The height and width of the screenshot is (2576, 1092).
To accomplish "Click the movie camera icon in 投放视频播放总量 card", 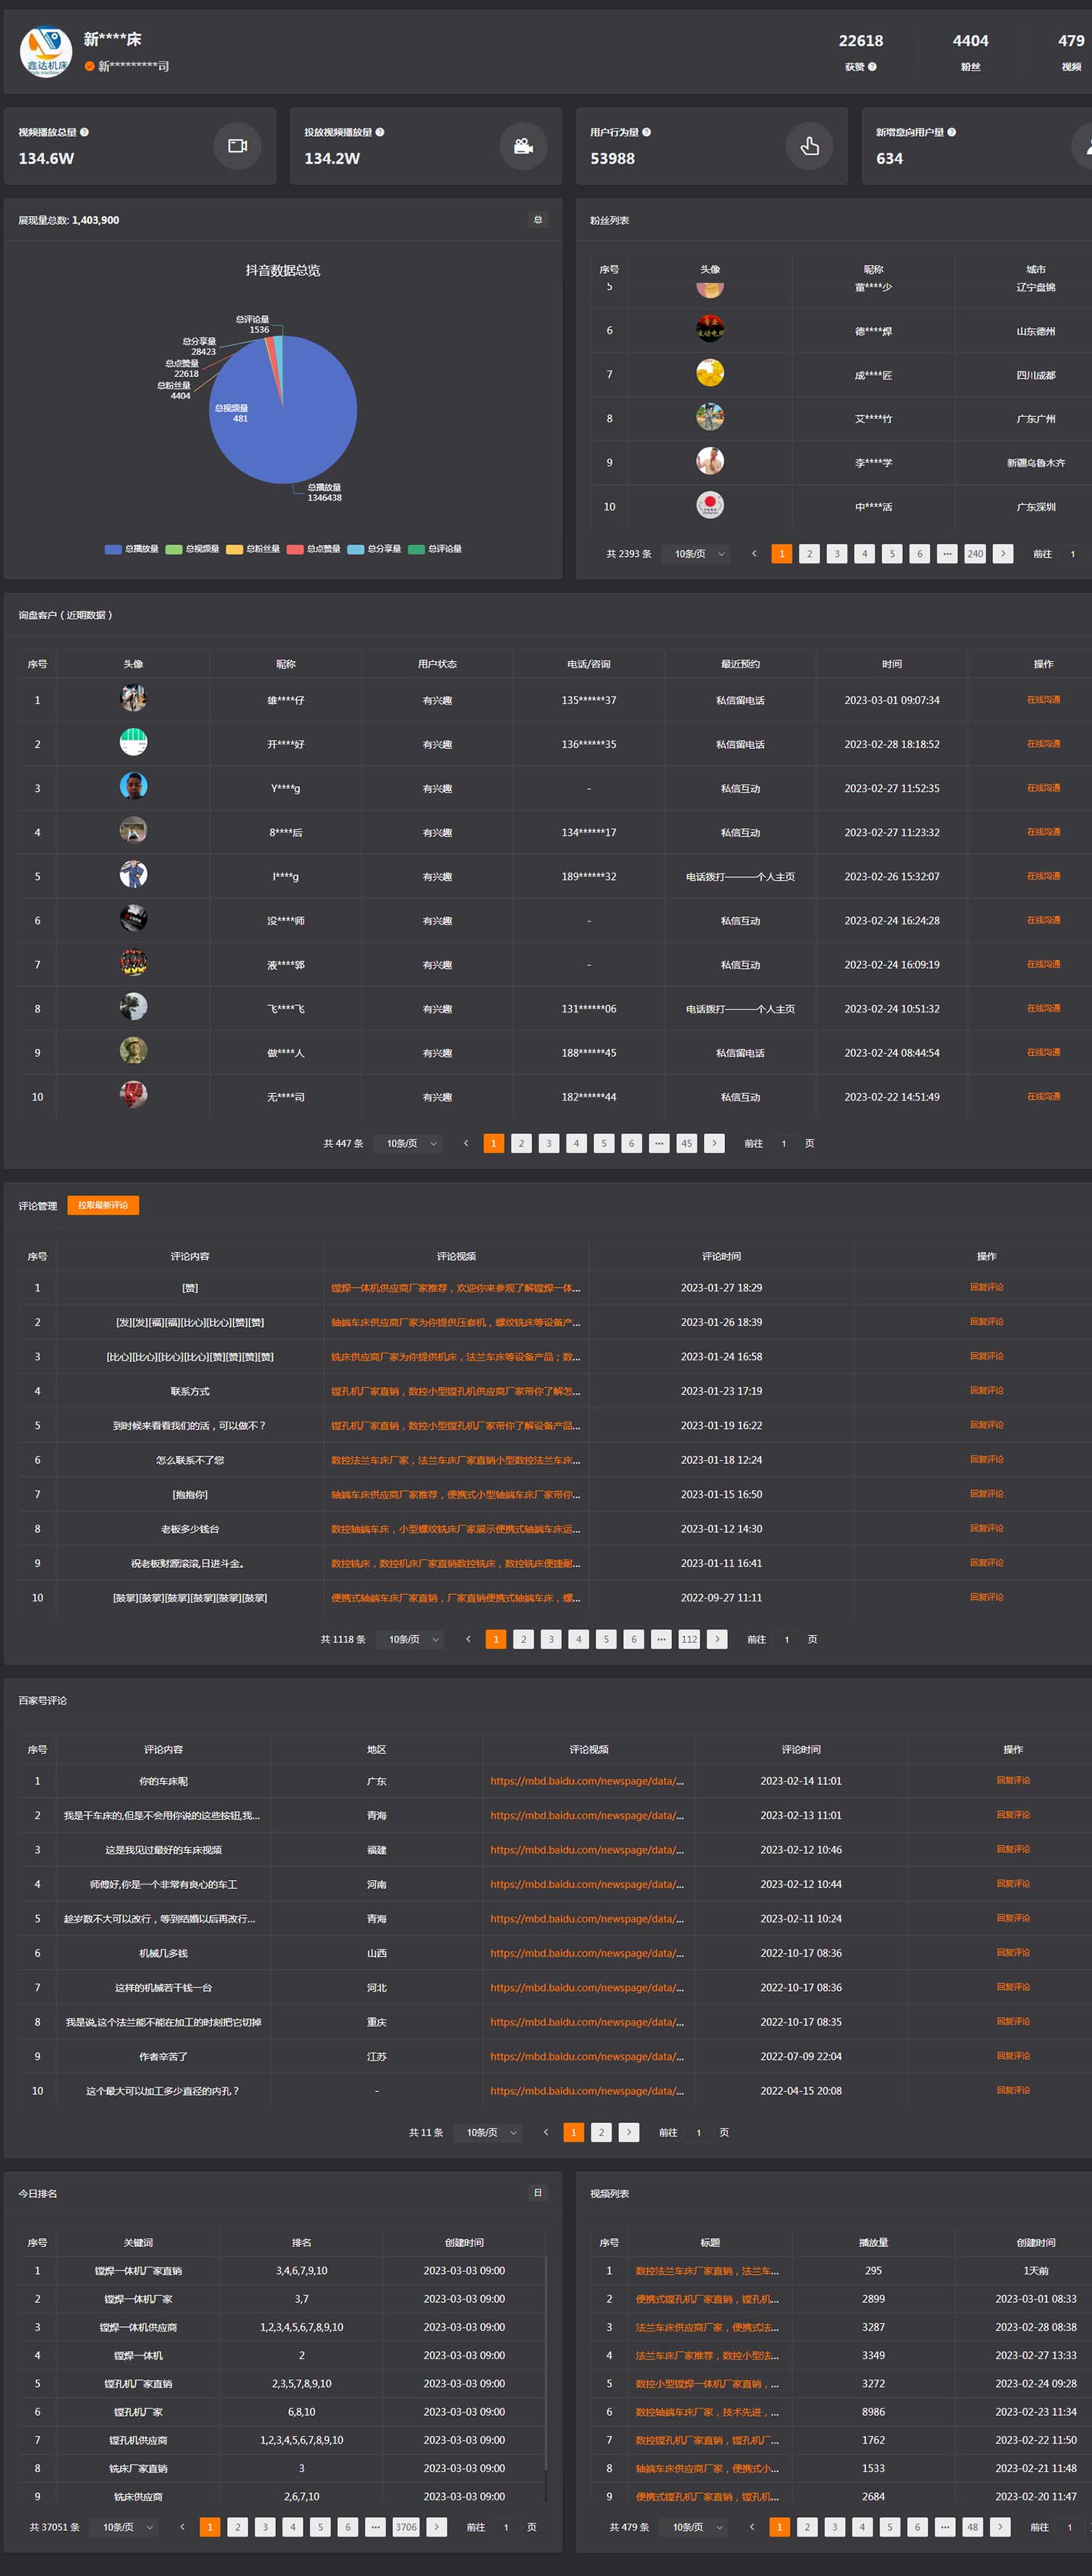I will pos(523,146).
